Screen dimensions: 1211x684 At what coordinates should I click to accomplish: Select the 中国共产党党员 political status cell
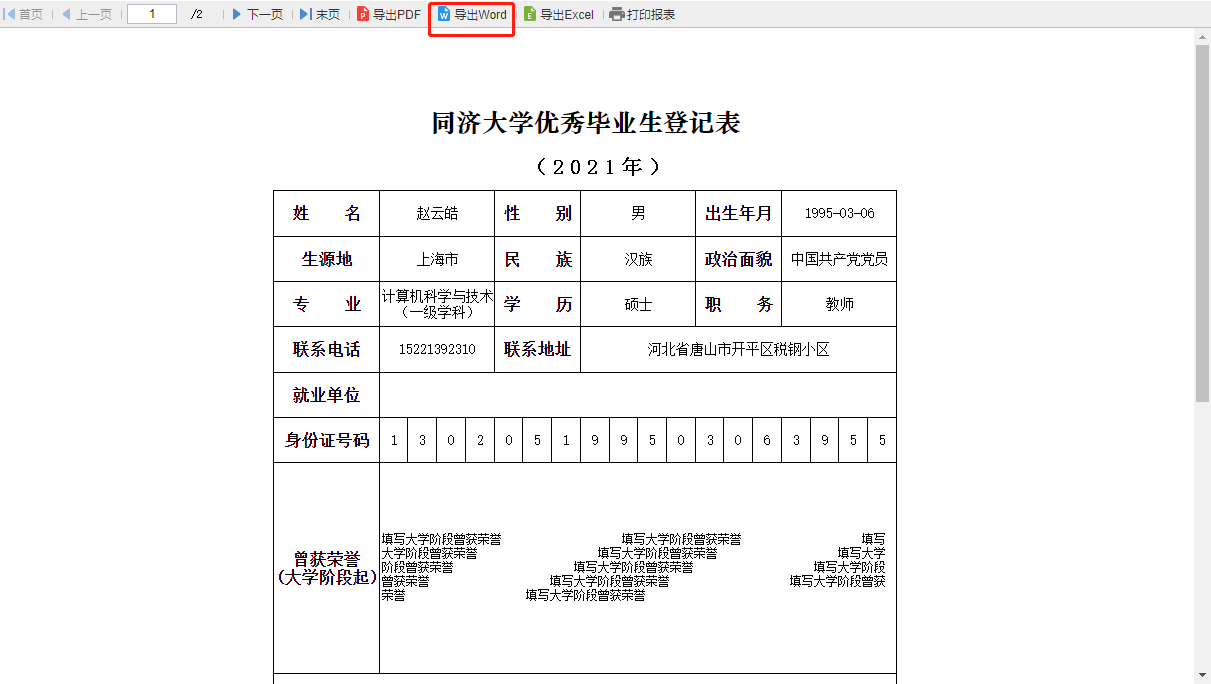[x=839, y=259]
